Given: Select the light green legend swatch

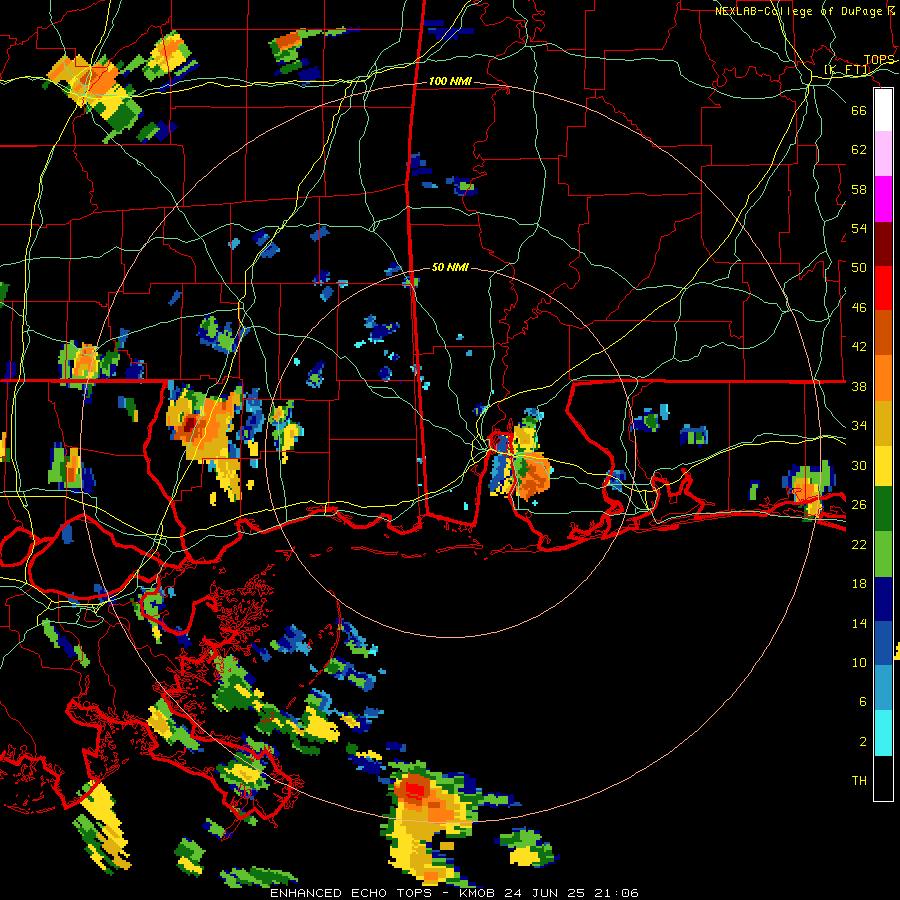Looking at the screenshot, I should click(x=883, y=554).
